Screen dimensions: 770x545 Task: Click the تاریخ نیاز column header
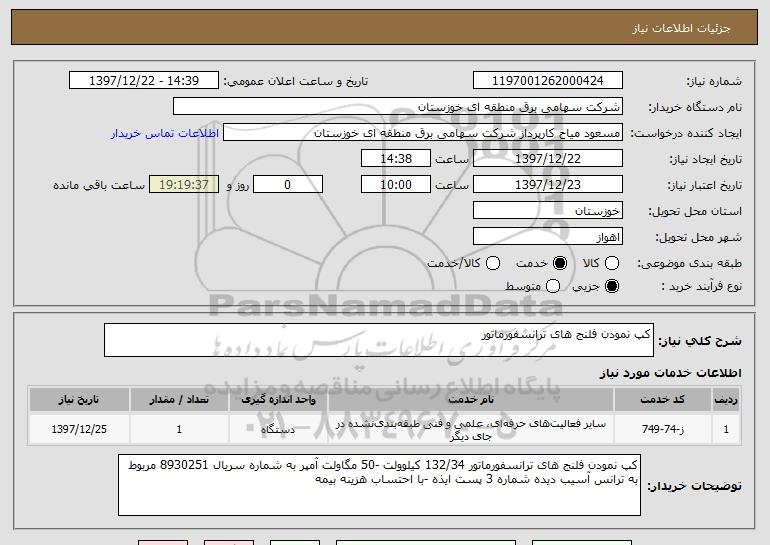click(x=79, y=400)
